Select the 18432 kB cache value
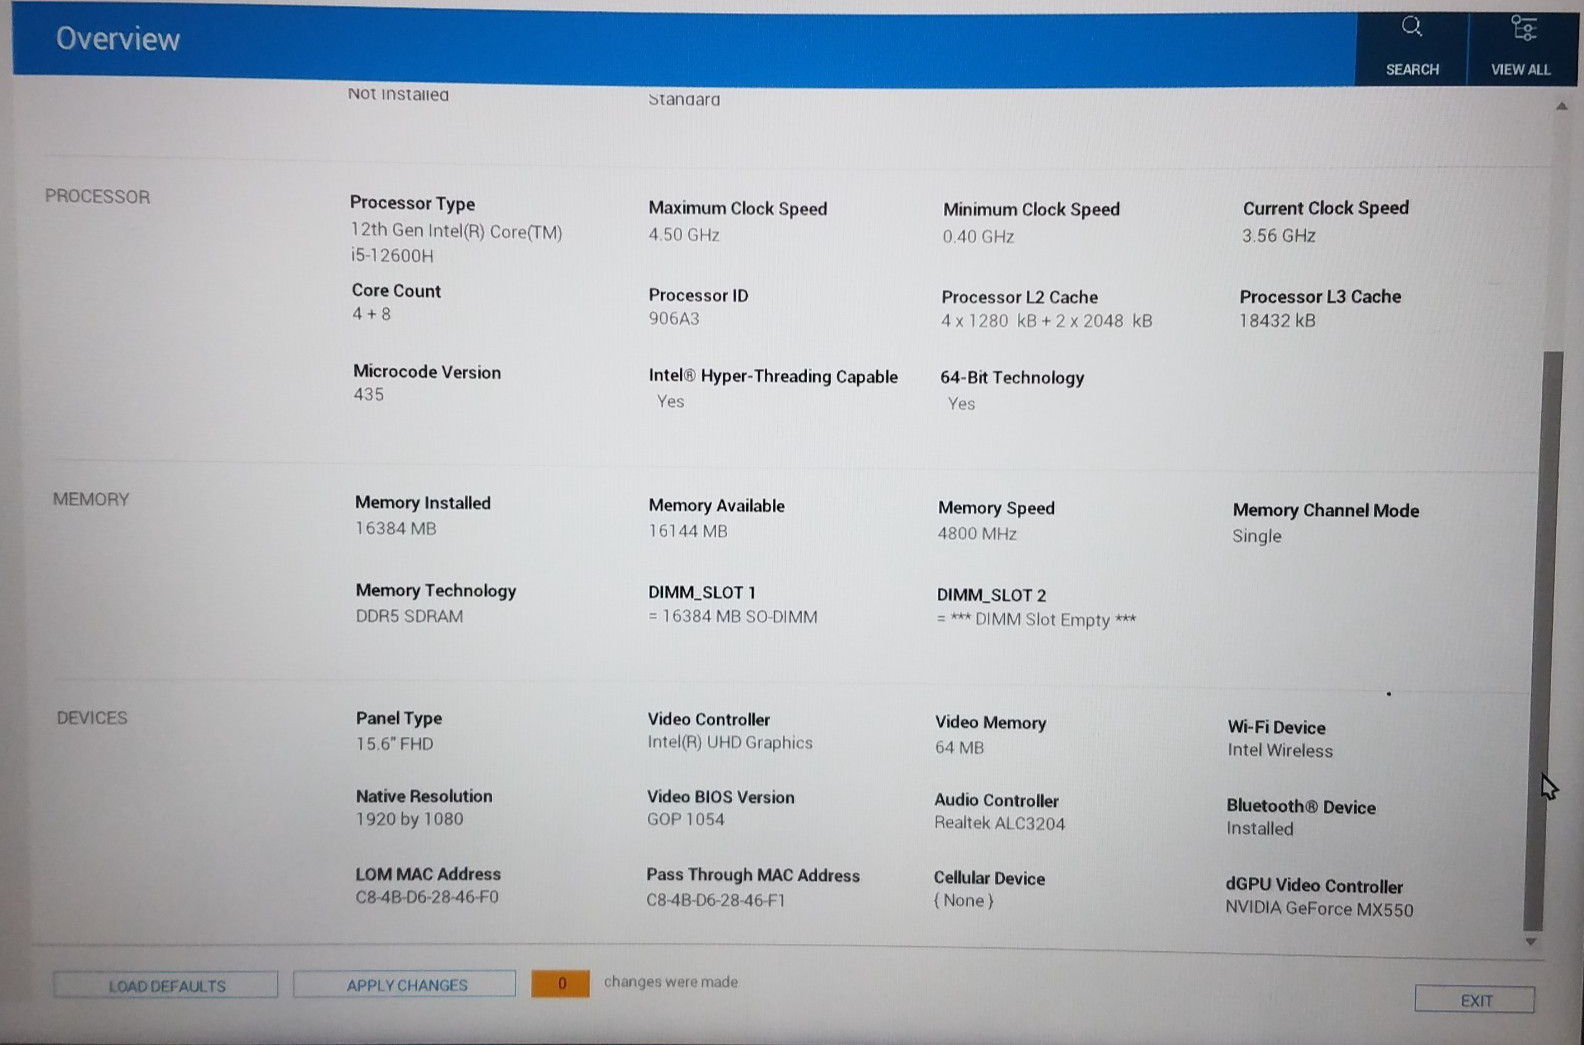1584x1045 pixels. pyautogui.click(x=1277, y=321)
